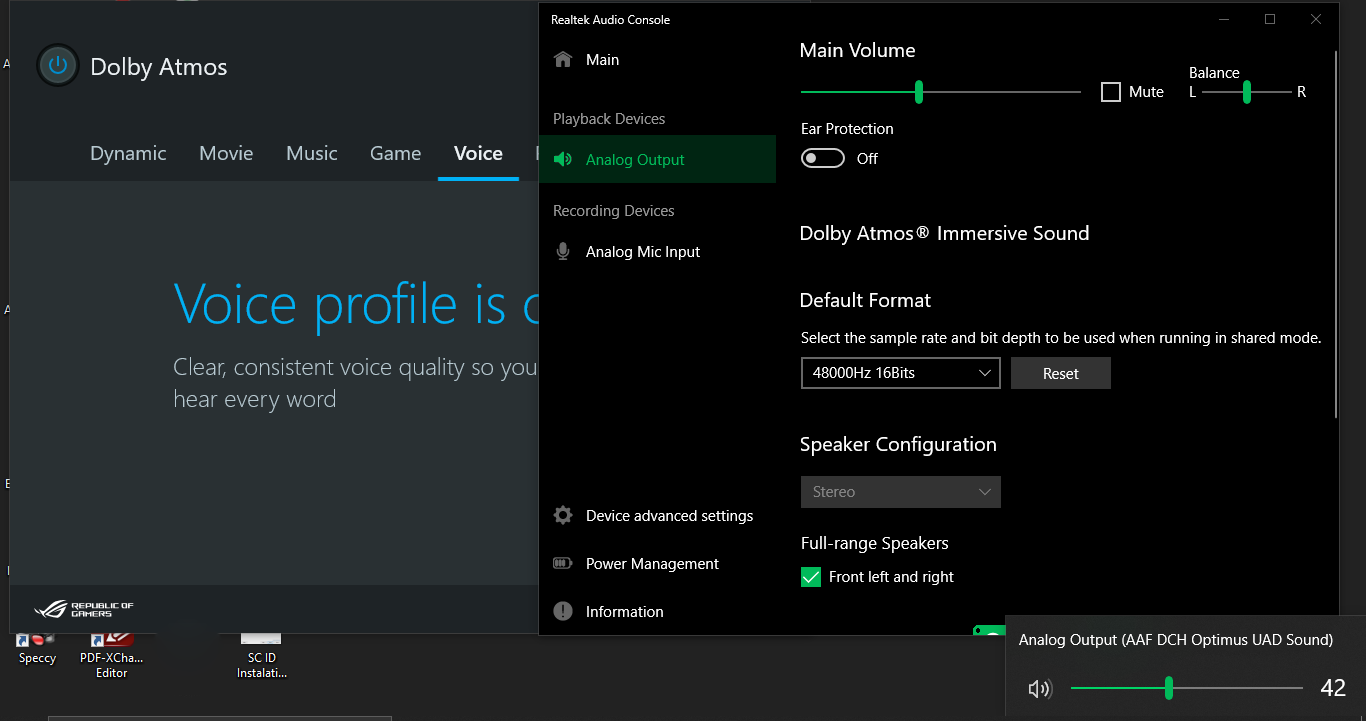Open the SC ID Installation desktop shortcut

(x=262, y=655)
